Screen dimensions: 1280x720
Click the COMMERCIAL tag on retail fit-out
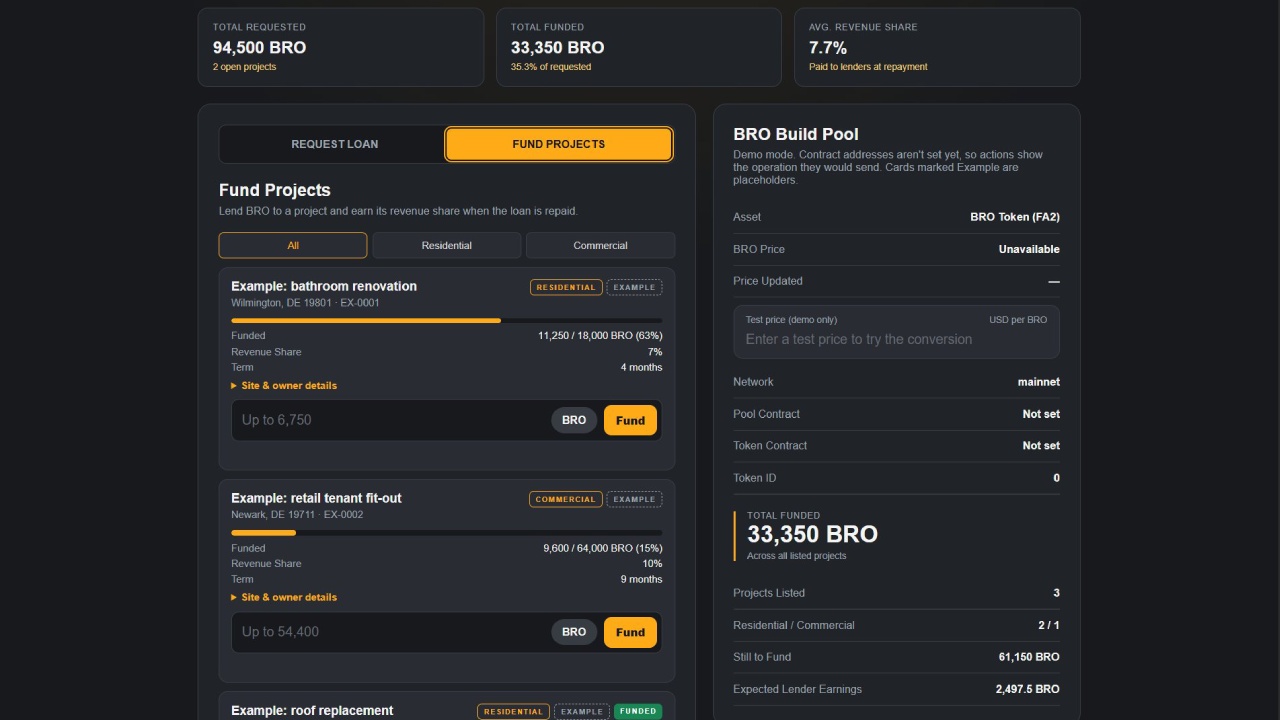tap(566, 499)
